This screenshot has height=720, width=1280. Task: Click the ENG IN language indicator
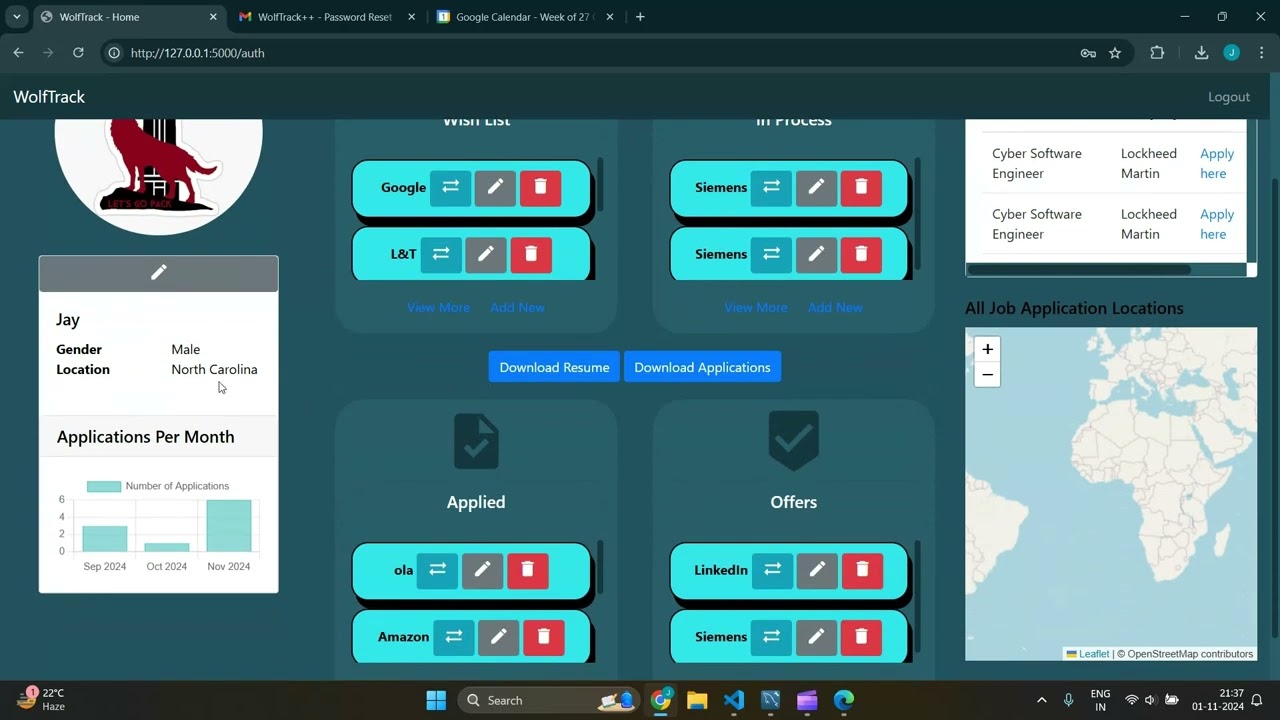(x=1100, y=700)
